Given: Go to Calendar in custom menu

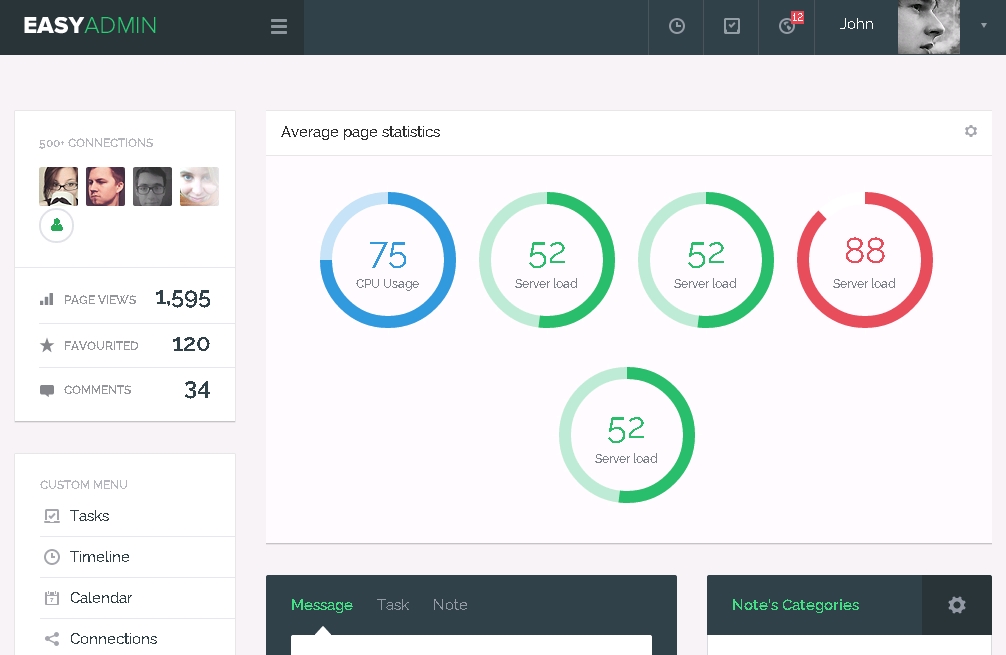Looking at the screenshot, I should click(100, 598).
